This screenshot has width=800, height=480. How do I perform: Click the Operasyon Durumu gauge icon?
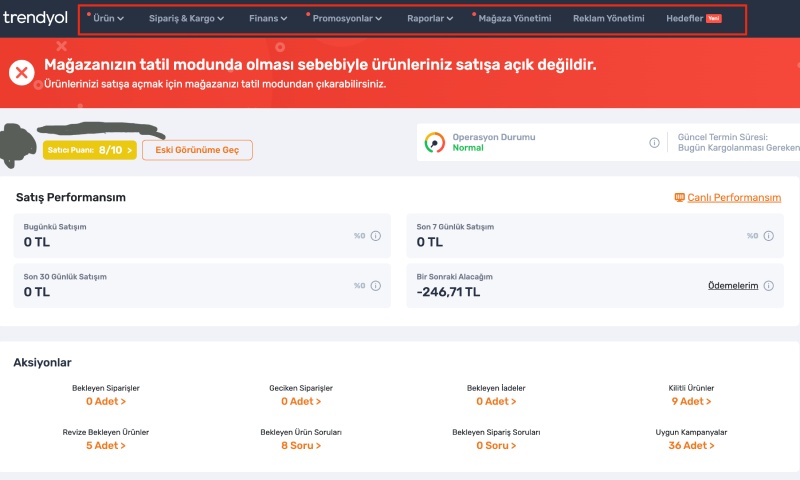(435, 142)
